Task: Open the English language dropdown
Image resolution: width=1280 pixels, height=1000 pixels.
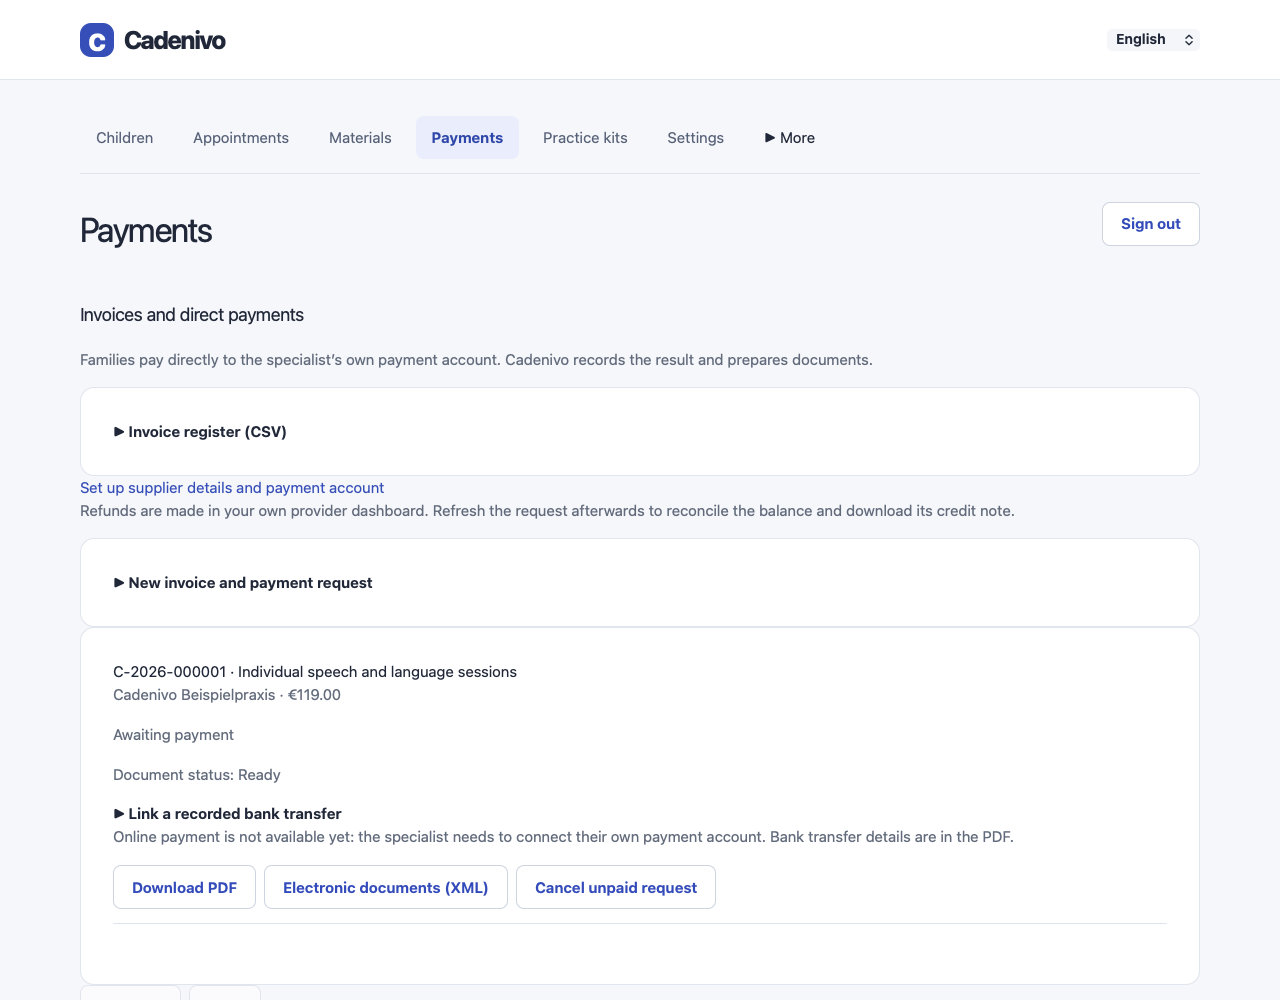Action: (x=1154, y=40)
